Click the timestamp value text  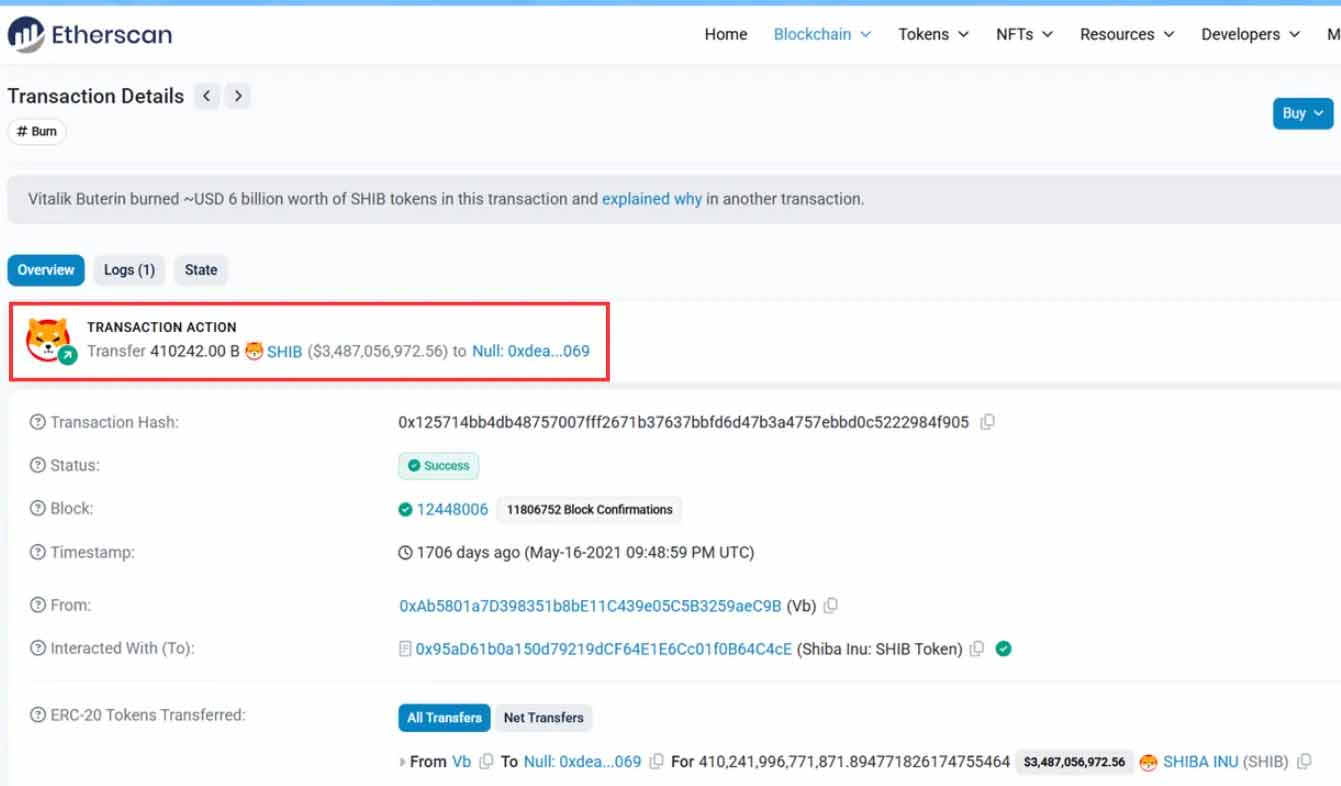[x=585, y=552]
